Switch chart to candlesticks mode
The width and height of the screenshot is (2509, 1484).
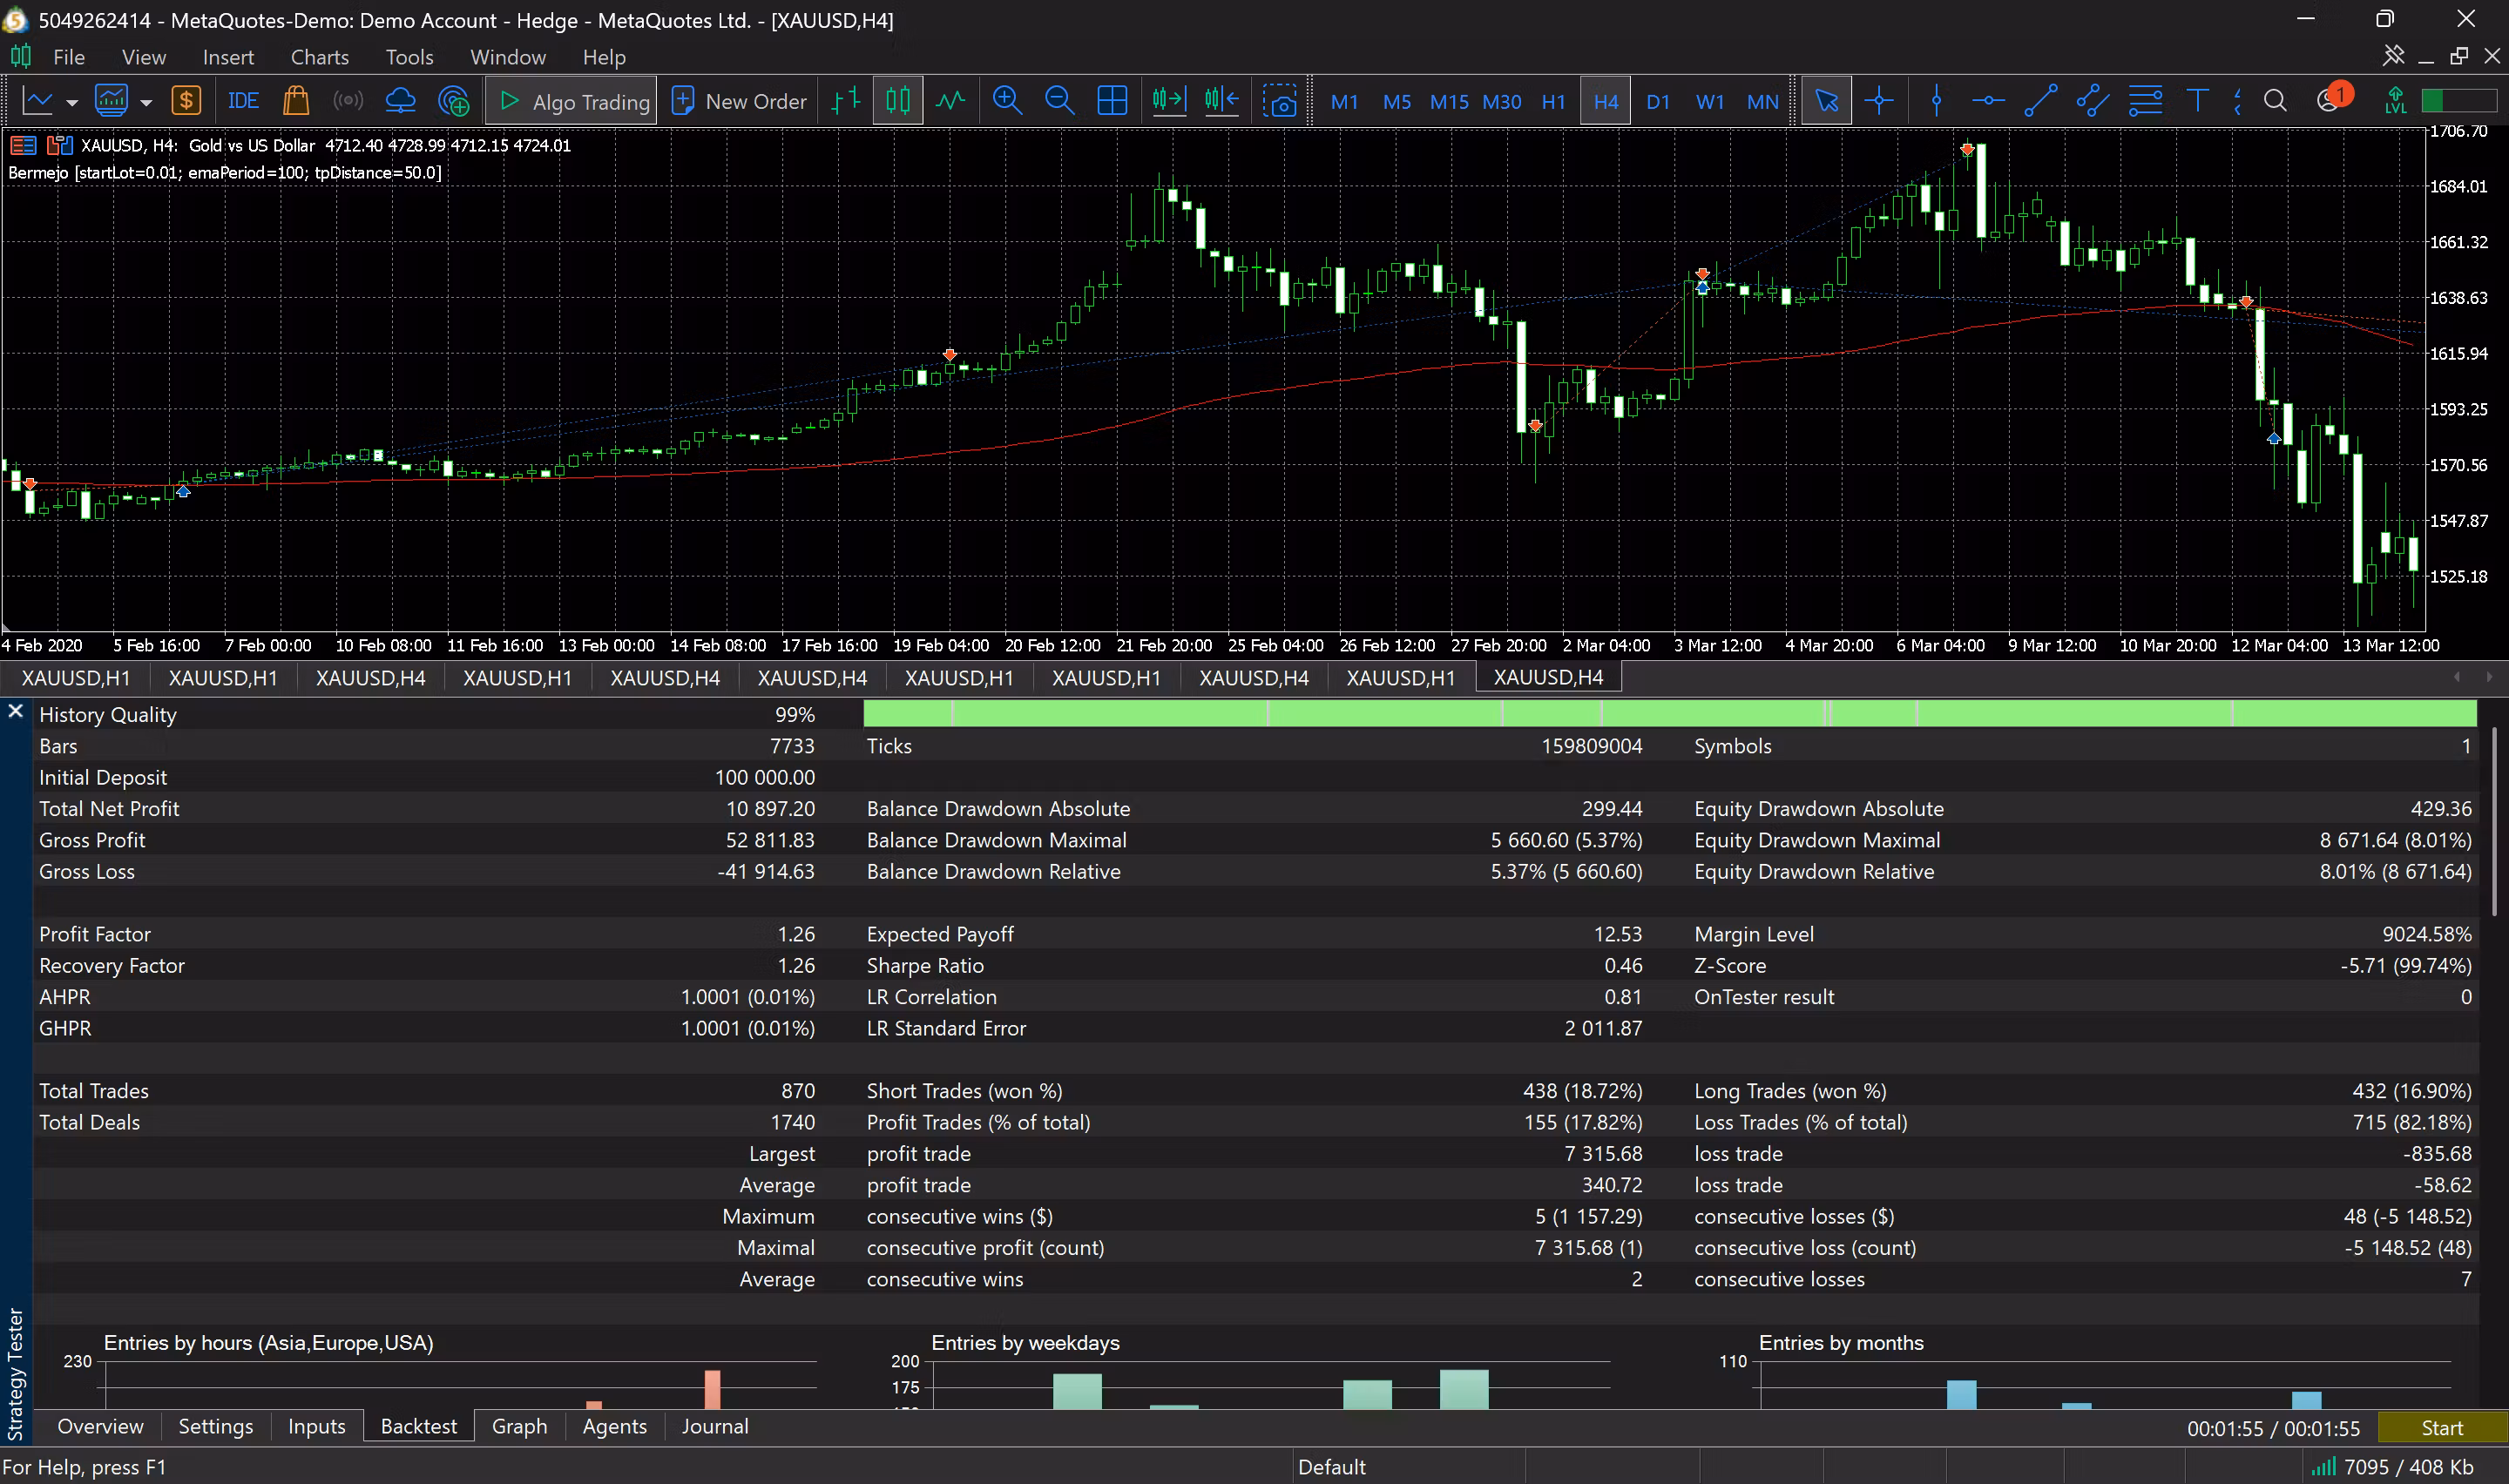[x=898, y=101]
